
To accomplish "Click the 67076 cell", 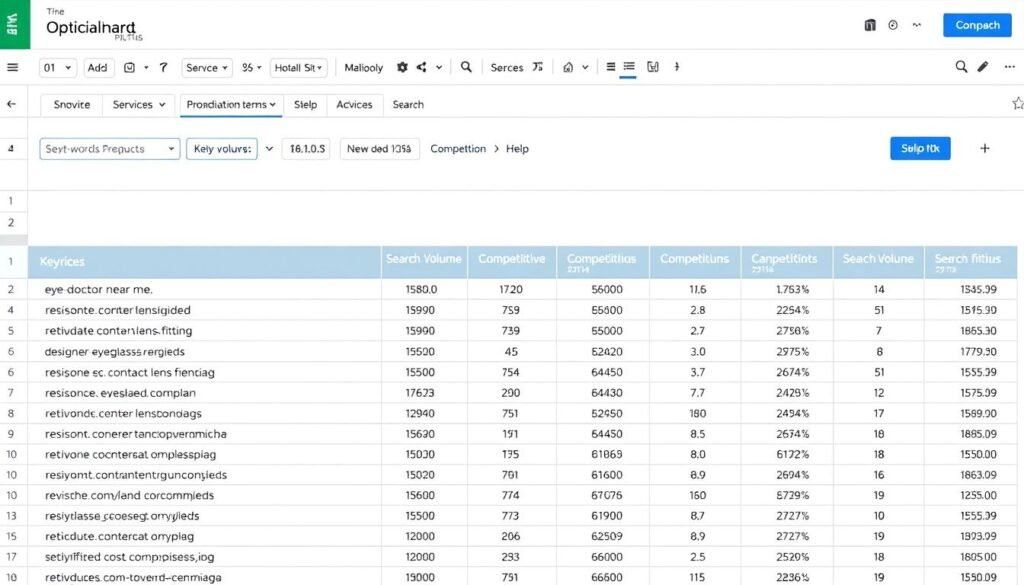I will tap(603, 495).
